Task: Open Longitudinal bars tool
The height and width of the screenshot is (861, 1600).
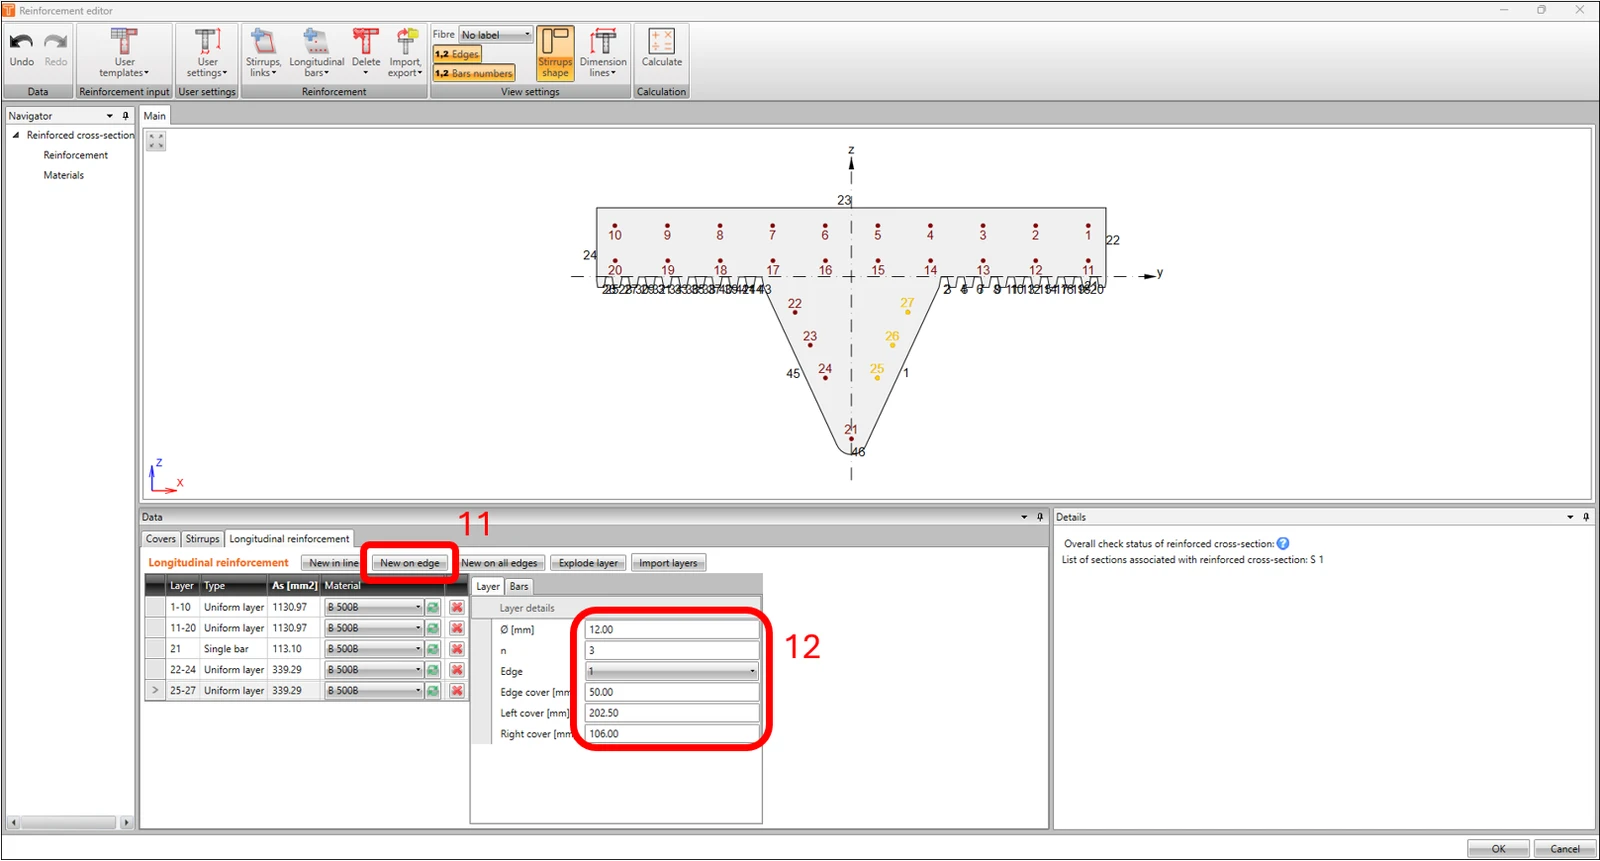Action: [x=317, y=53]
